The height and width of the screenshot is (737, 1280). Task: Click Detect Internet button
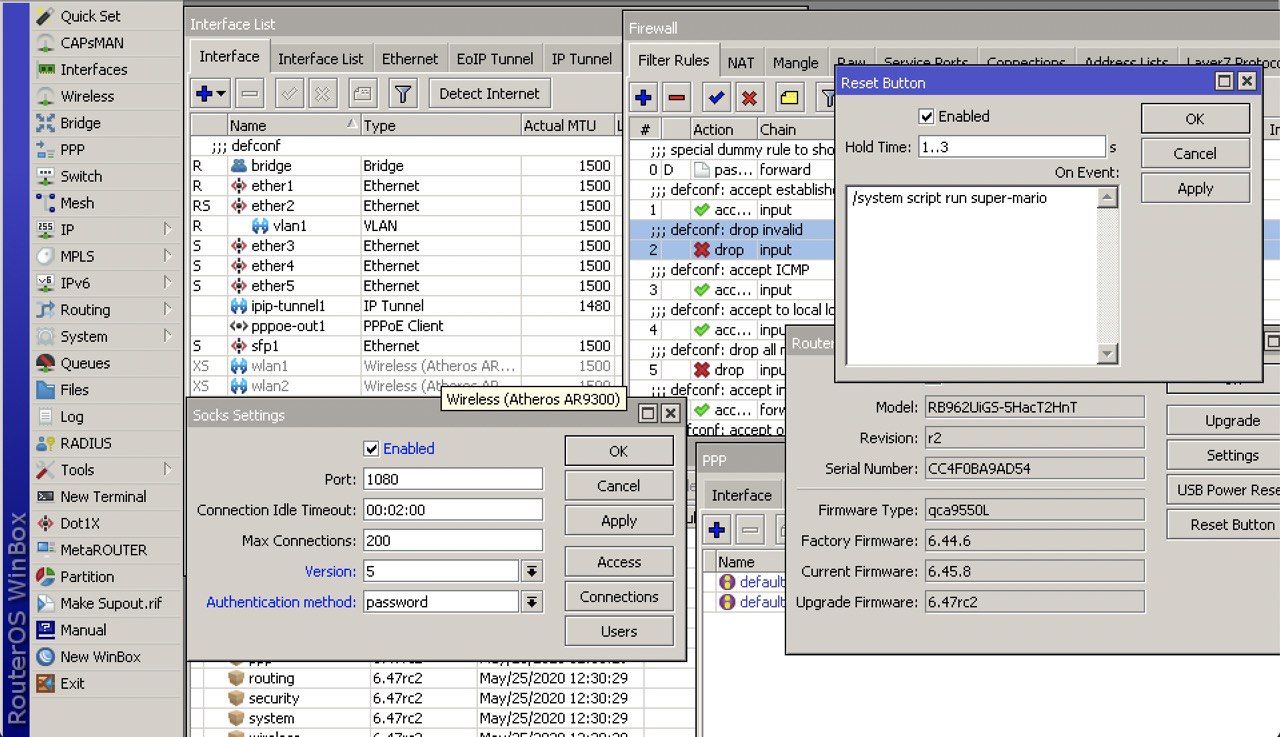click(x=490, y=94)
